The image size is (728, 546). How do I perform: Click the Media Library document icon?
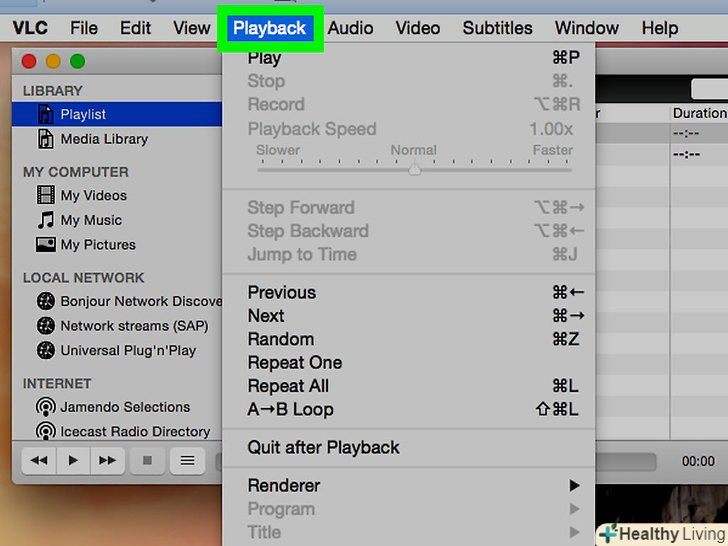click(46, 139)
